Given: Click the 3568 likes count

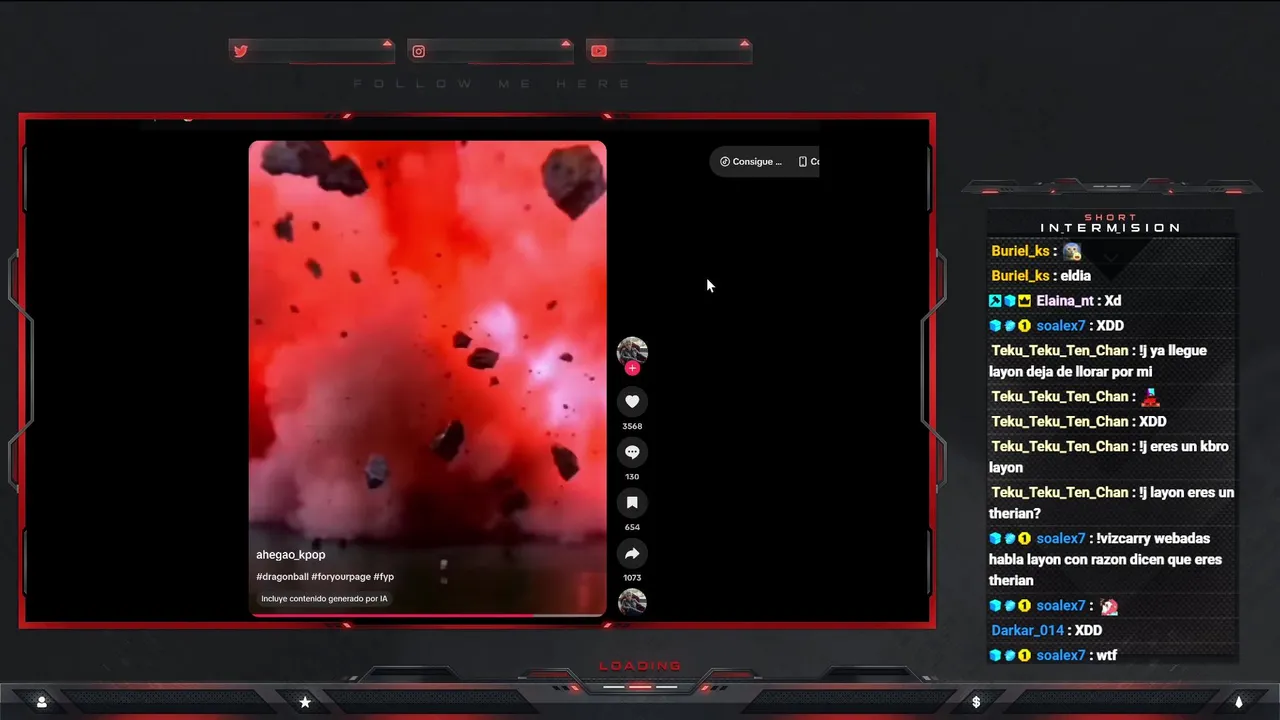Looking at the screenshot, I should click(x=632, y=426).
